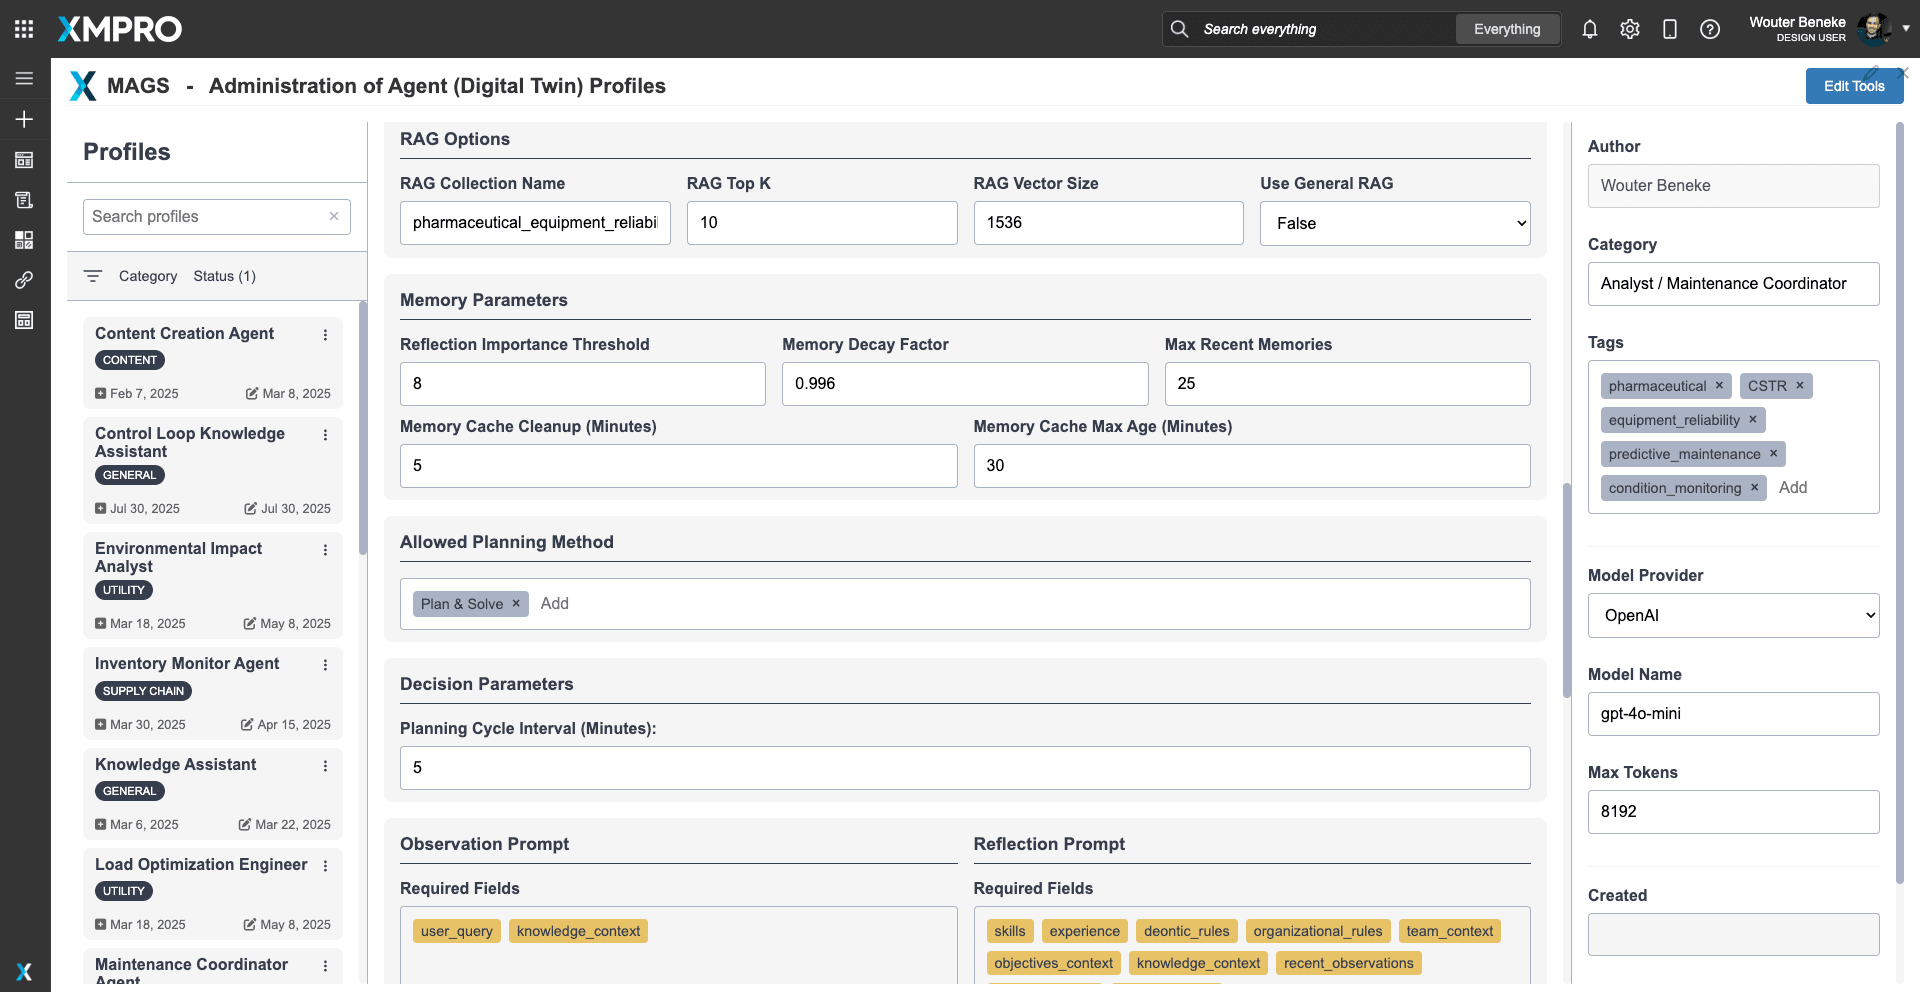Open the Model Provider dropdown

click(1733, 616)
